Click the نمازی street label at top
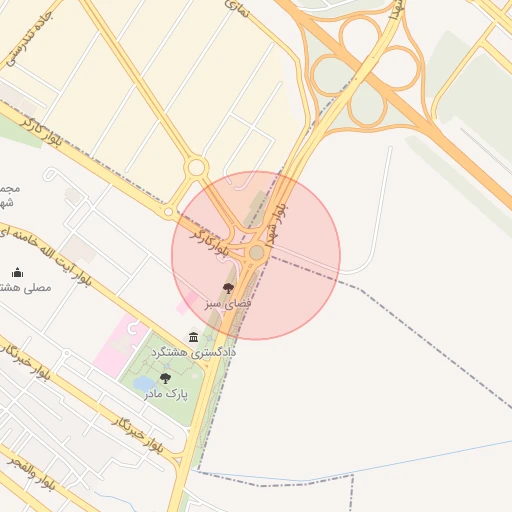The height and width of the screenshot is (512, 512). [x=237, y=8]
